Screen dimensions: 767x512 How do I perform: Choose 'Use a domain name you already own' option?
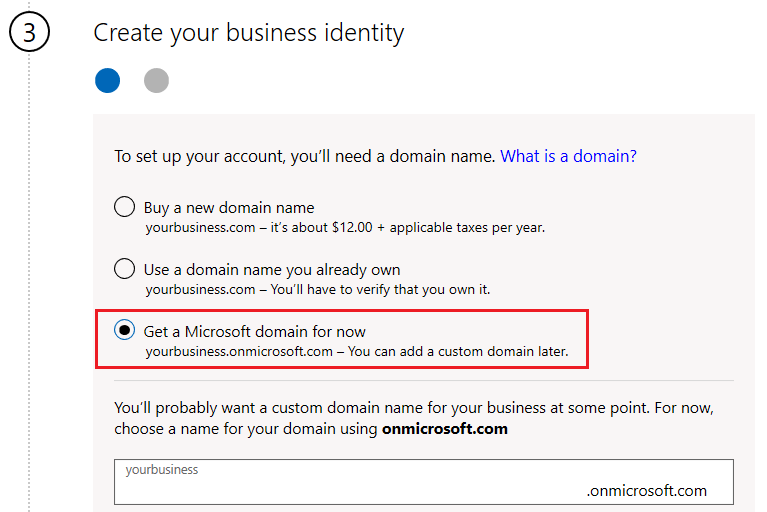point(124,268)
